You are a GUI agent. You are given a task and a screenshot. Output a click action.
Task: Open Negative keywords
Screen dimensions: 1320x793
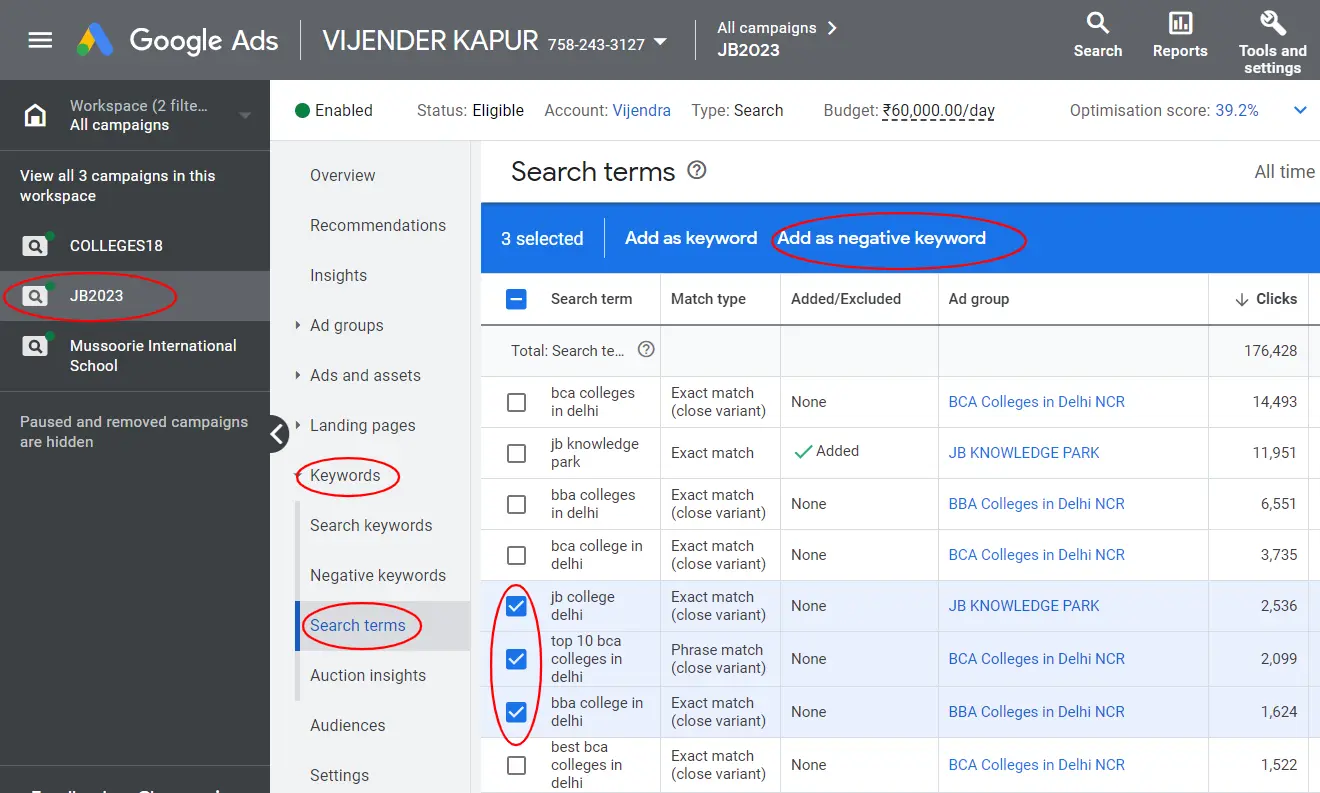tap(378, 575)
